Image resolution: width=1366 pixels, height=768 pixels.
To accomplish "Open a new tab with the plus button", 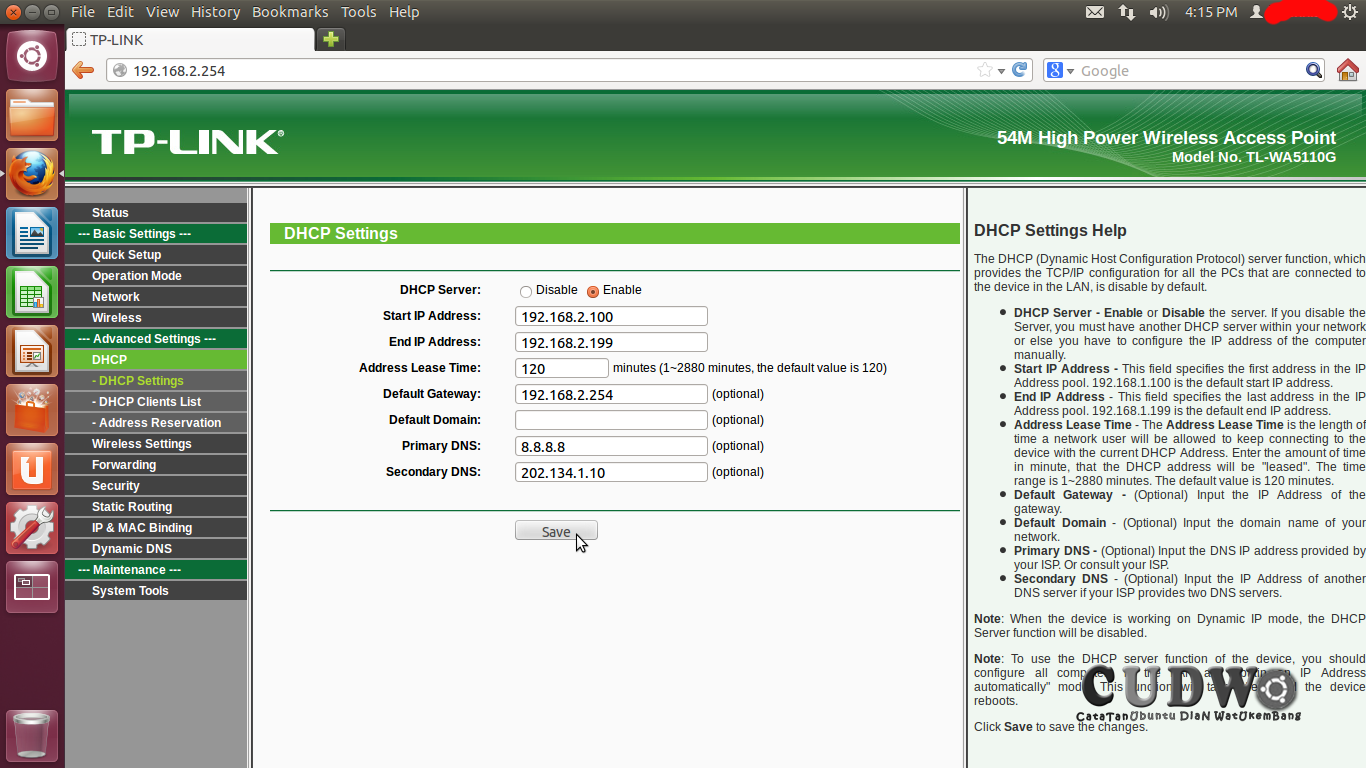I will (x=330, y=39).
